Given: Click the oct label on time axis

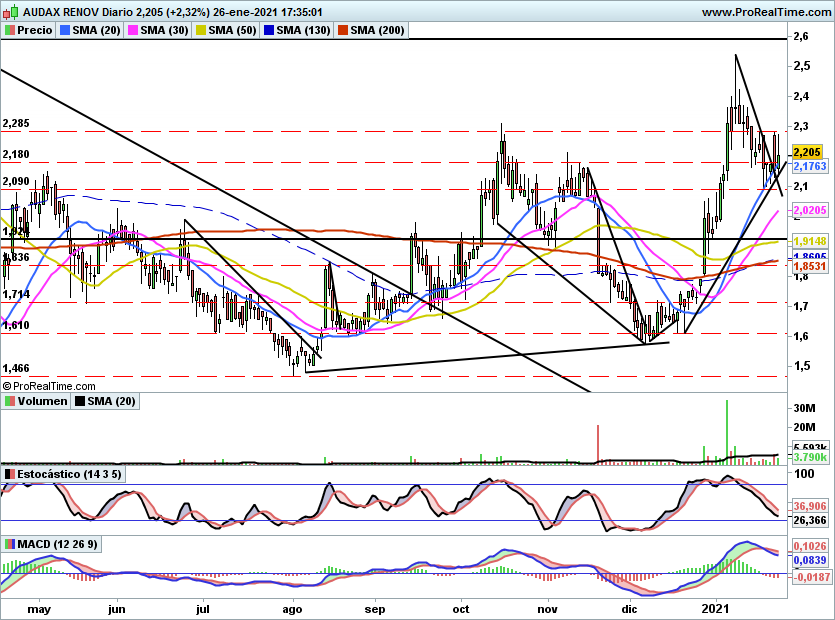Looking at the screenshot, I should tap(461, 609).
